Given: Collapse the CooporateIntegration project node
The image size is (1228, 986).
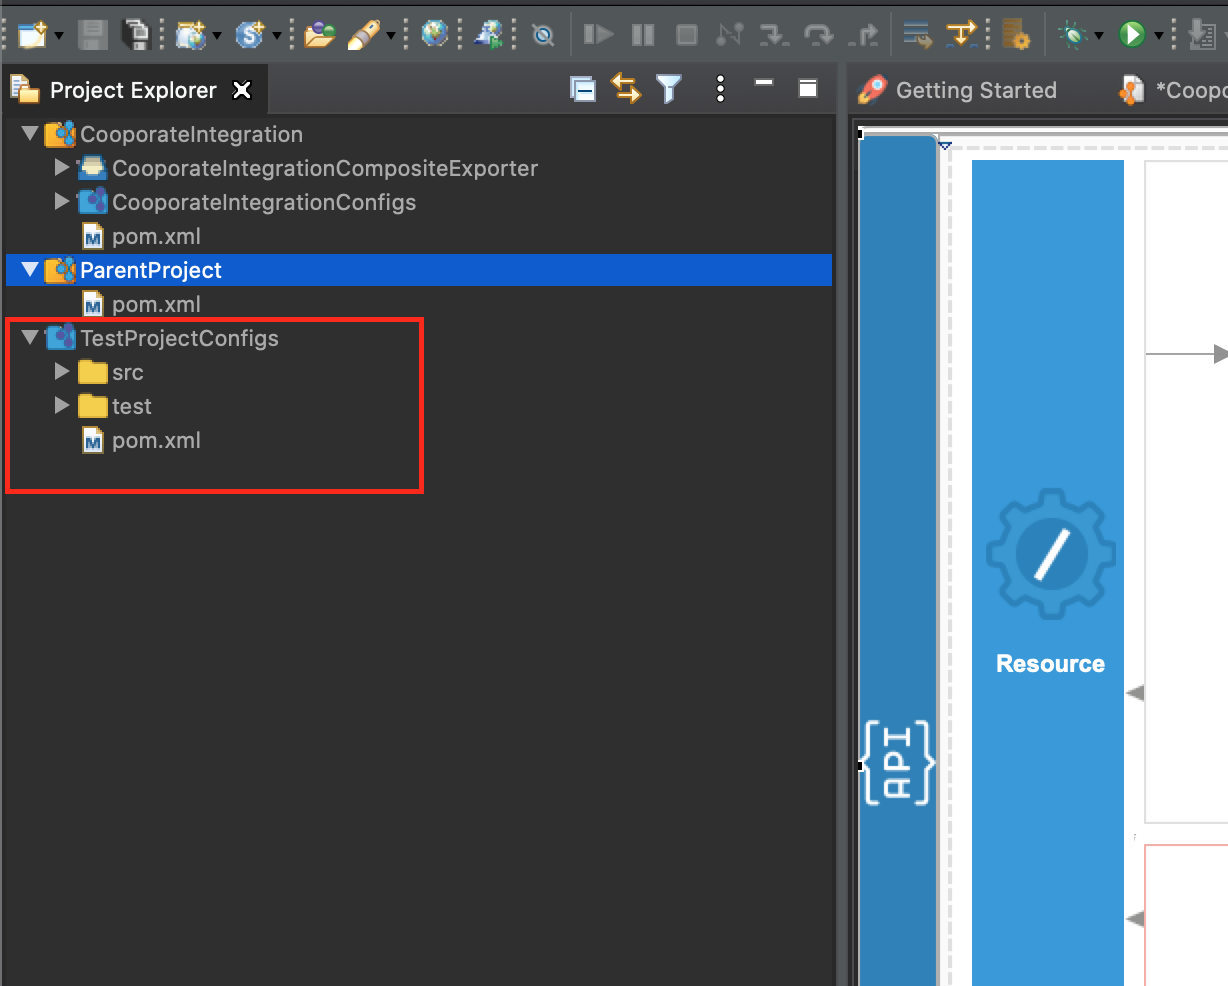Looking at the screenshot, I should [30, 134].
